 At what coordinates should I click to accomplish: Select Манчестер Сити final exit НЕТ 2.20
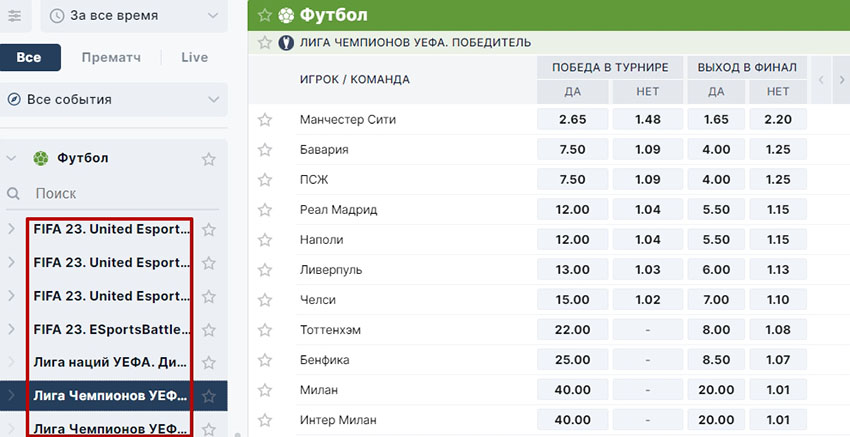(778, 119)
